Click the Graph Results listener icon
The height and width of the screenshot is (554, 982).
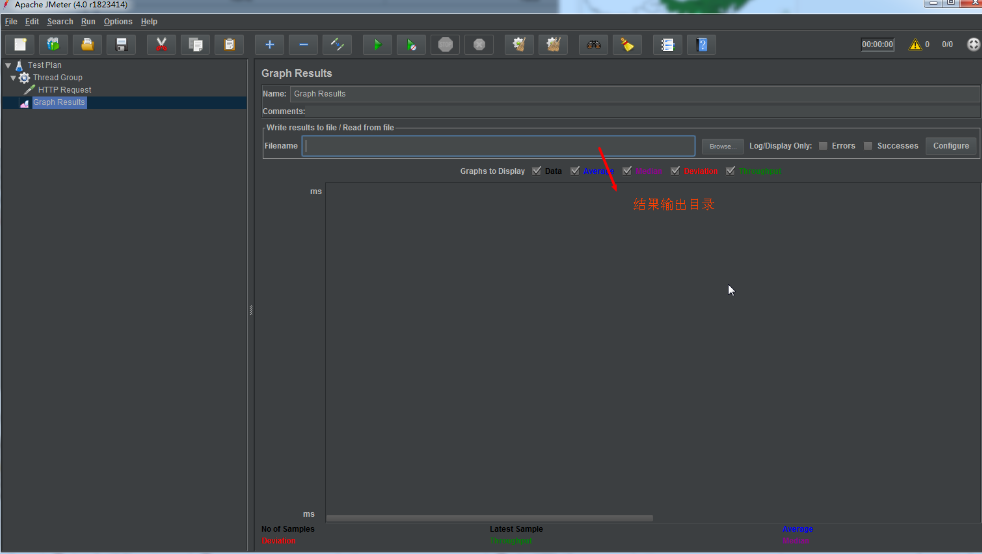(24, 103)
